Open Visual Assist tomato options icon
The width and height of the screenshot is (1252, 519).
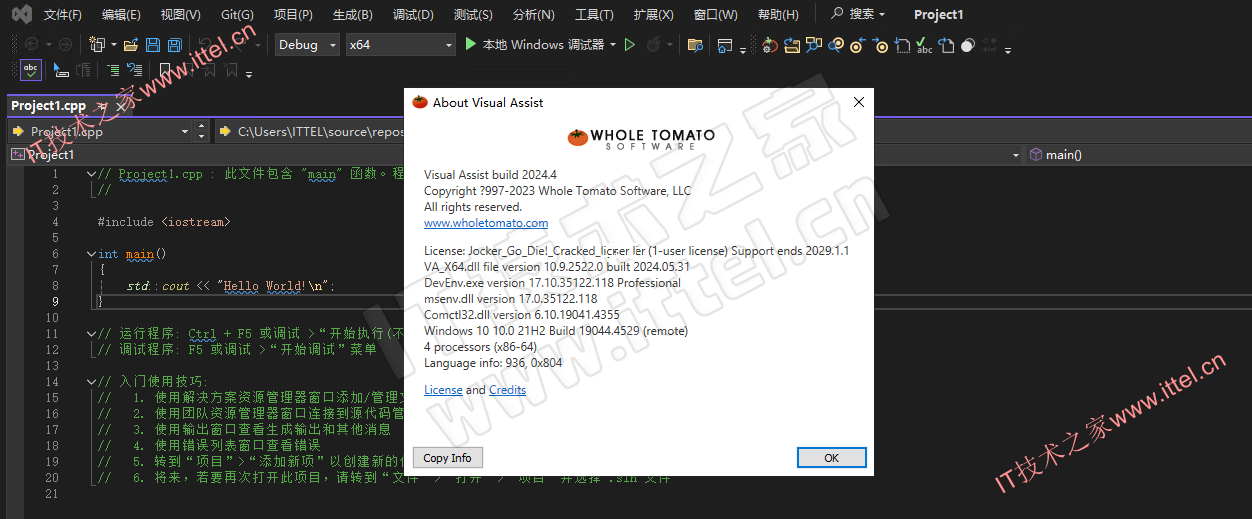point(769,44)
